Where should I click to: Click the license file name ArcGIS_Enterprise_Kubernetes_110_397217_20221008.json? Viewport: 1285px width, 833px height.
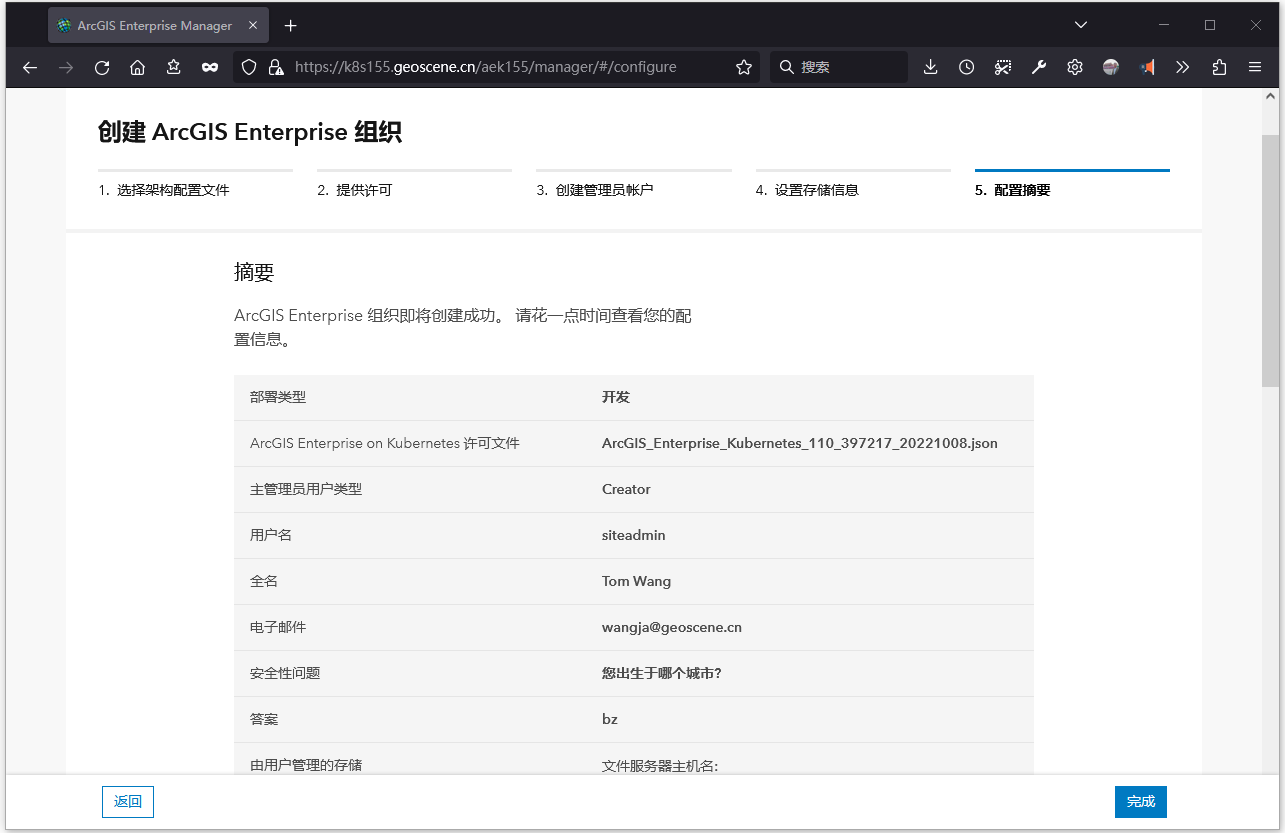coord(800,443)
